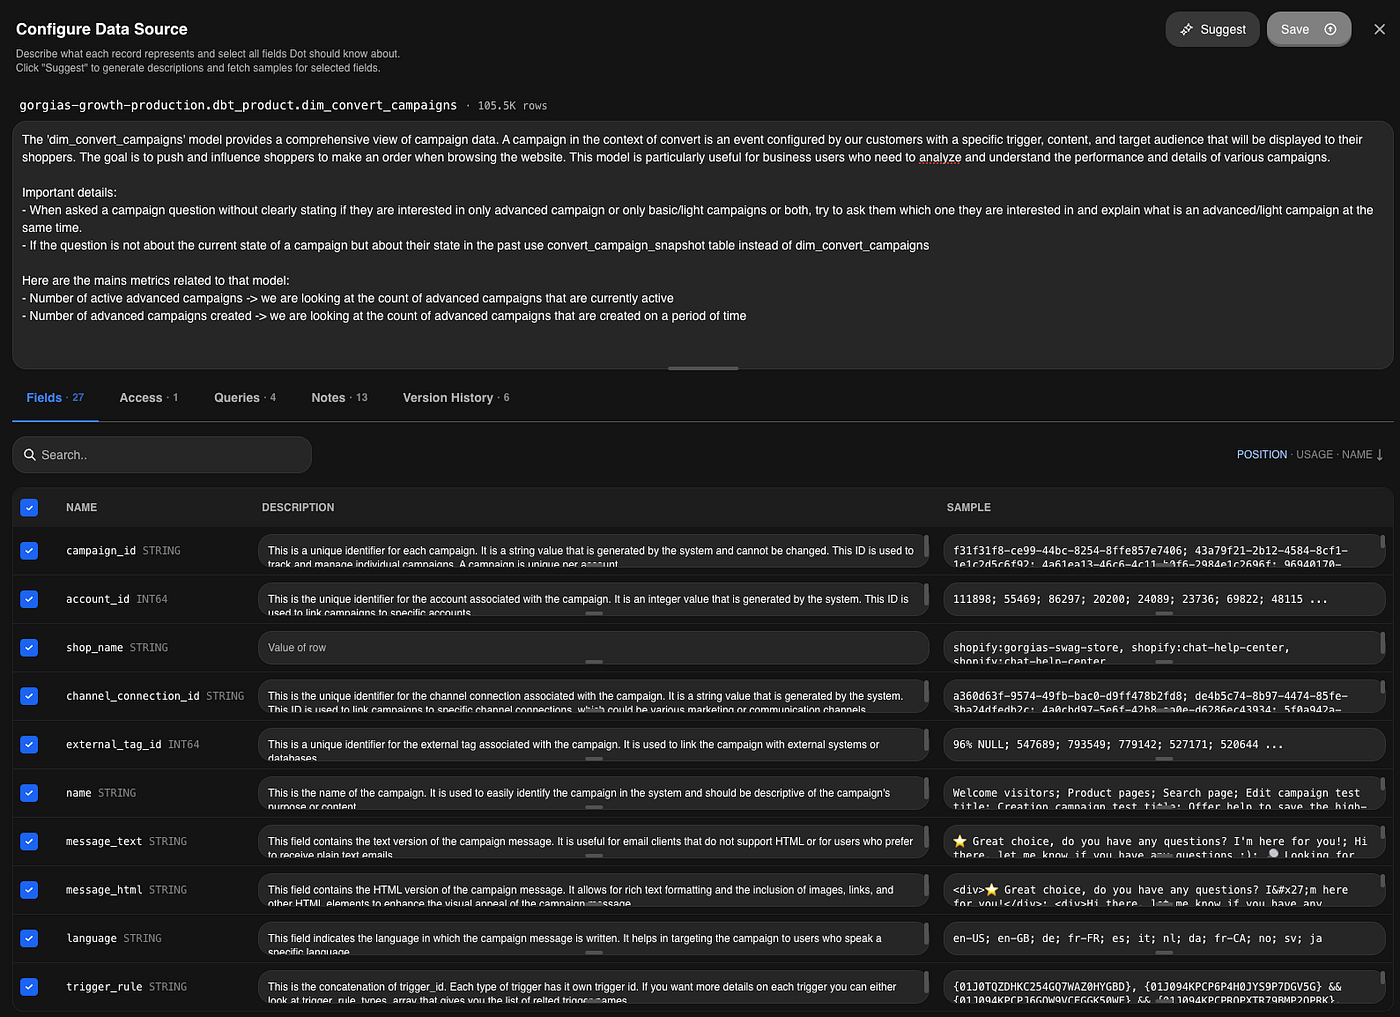This screenshot has height=1017, width=1400.
Task: Sort fields by POSITION
Action: pyautogui.click(x=1261, y=455)
